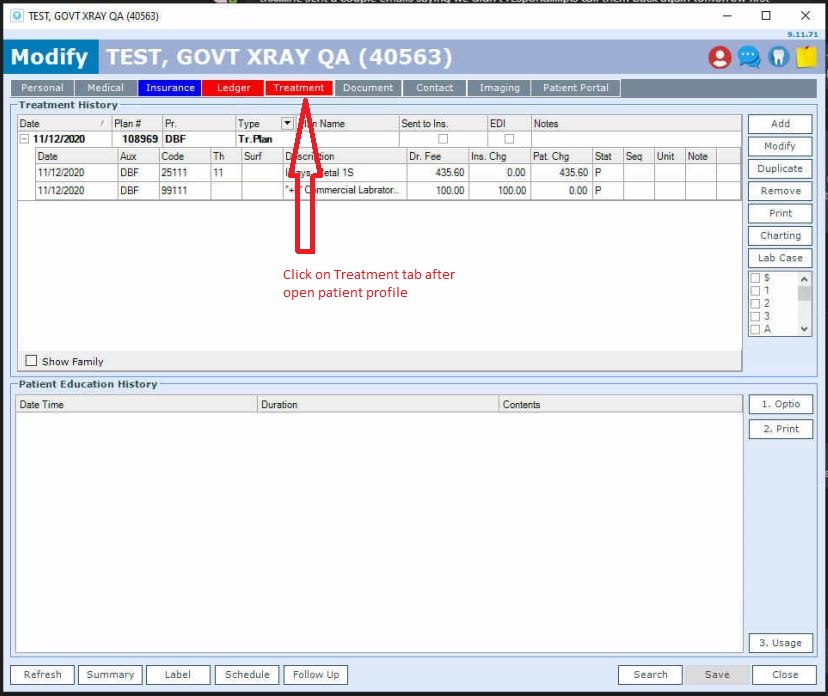
Task: Toggle the Show Family checkbox
Action: [31, 361]
